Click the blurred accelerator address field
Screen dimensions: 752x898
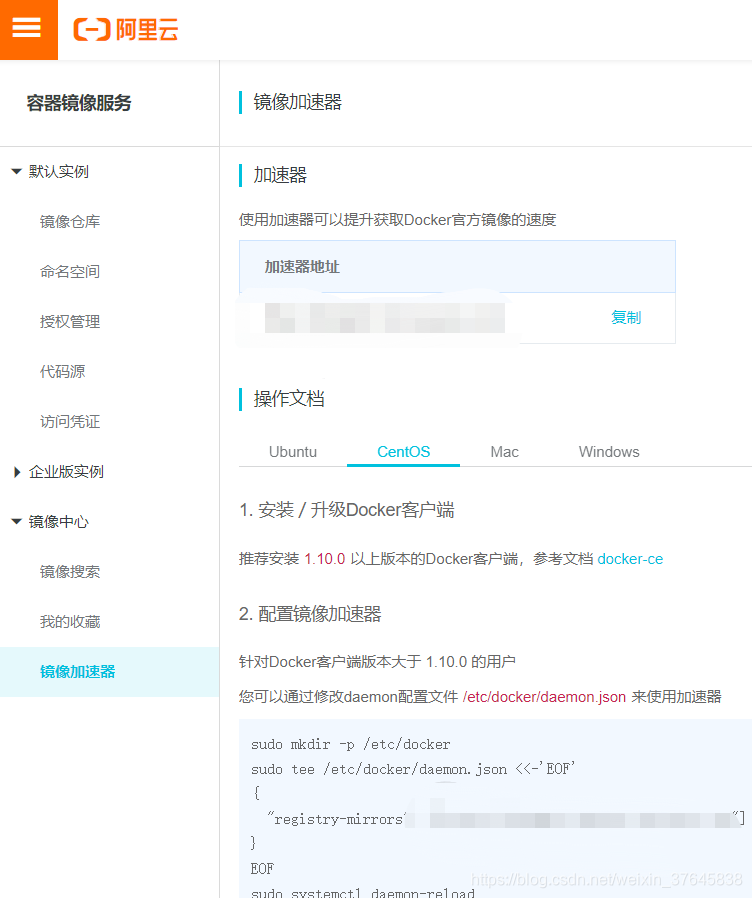[x=385, y=318]
